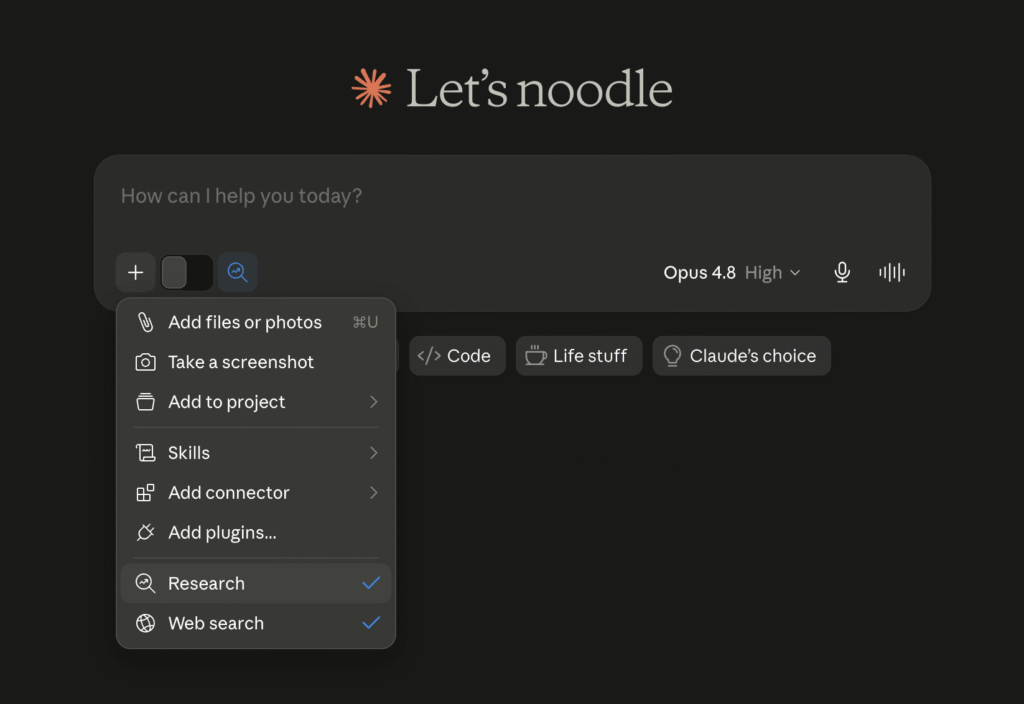Expand the Skills submenu chevron
This screenshot has height=704, width=1024.
(374, 453)
